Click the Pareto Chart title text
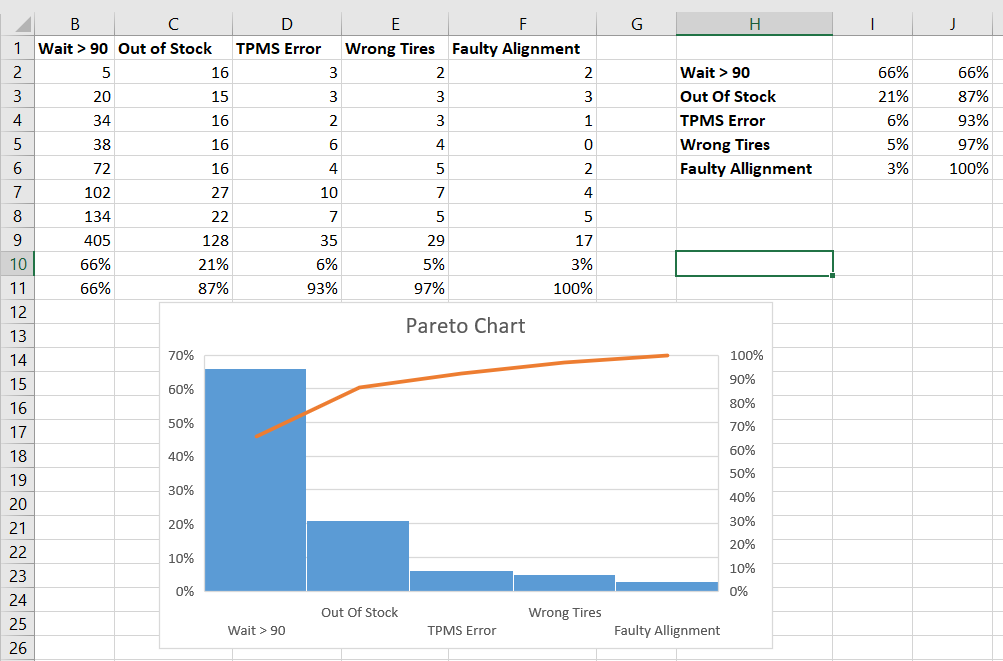 [x=463, y=326]
